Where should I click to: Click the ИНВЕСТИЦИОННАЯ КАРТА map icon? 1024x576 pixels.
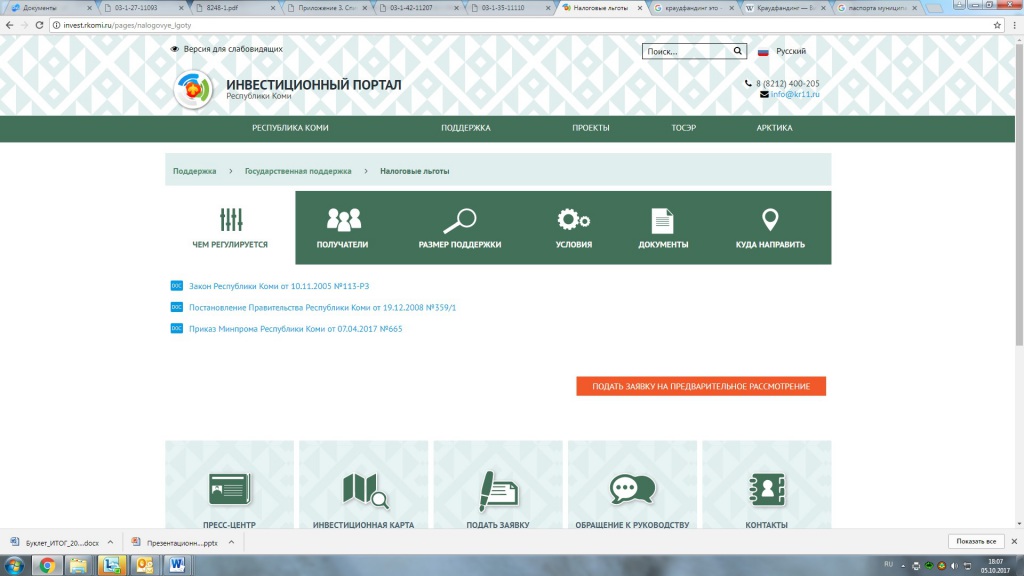tap(365, 490)
